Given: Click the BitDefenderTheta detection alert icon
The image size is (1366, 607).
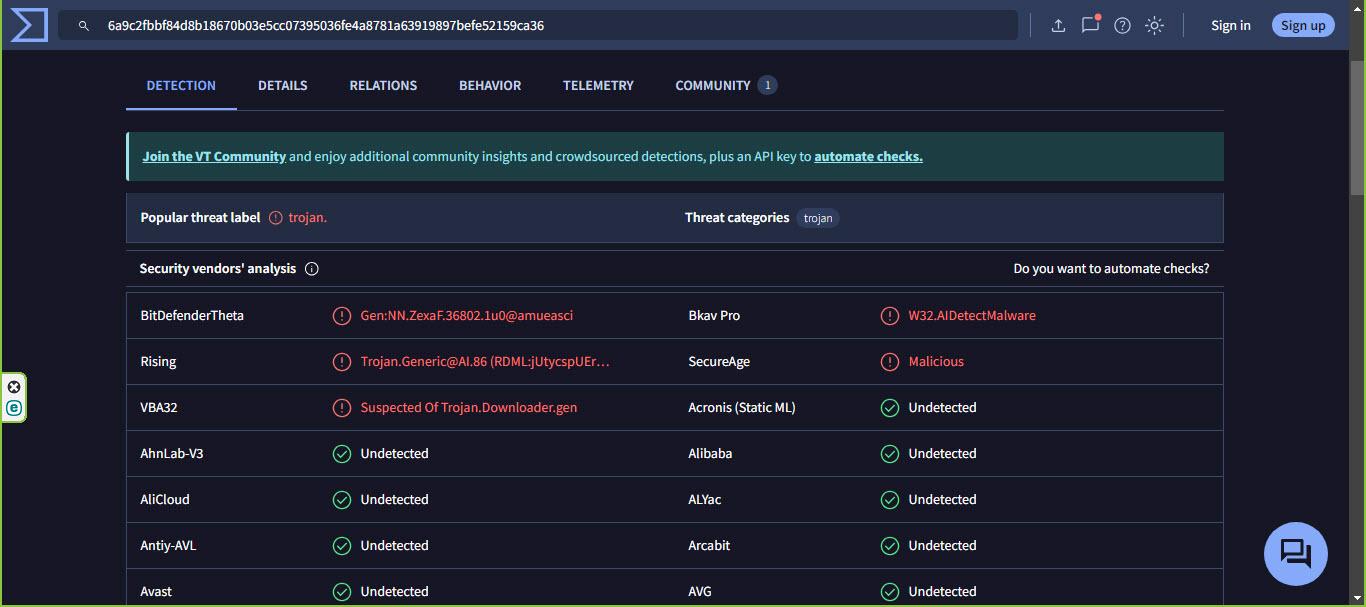Looking at the screenshot, I should coord(342,316).
